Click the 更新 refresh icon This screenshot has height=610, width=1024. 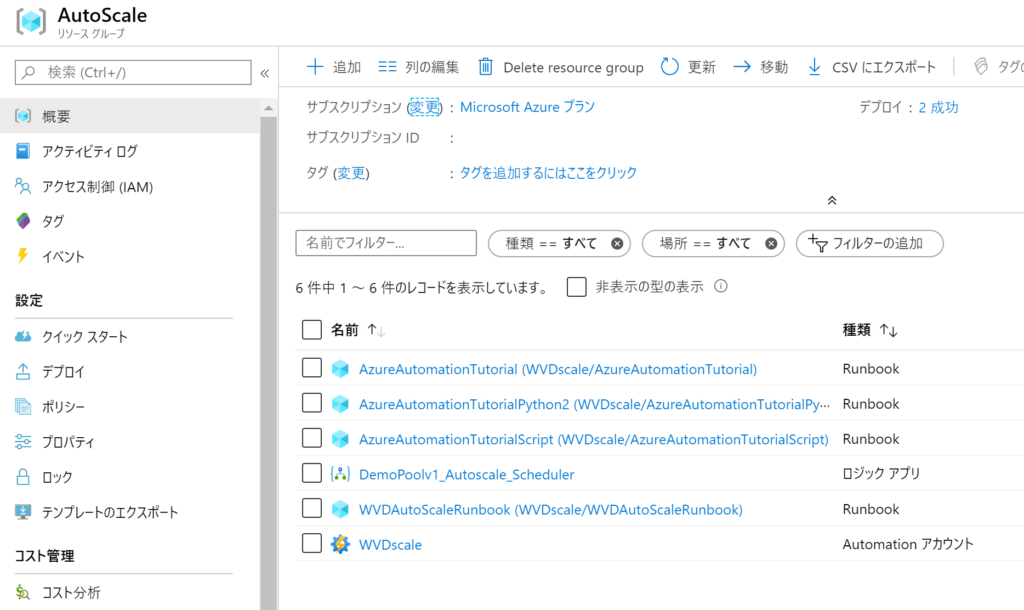669,67
